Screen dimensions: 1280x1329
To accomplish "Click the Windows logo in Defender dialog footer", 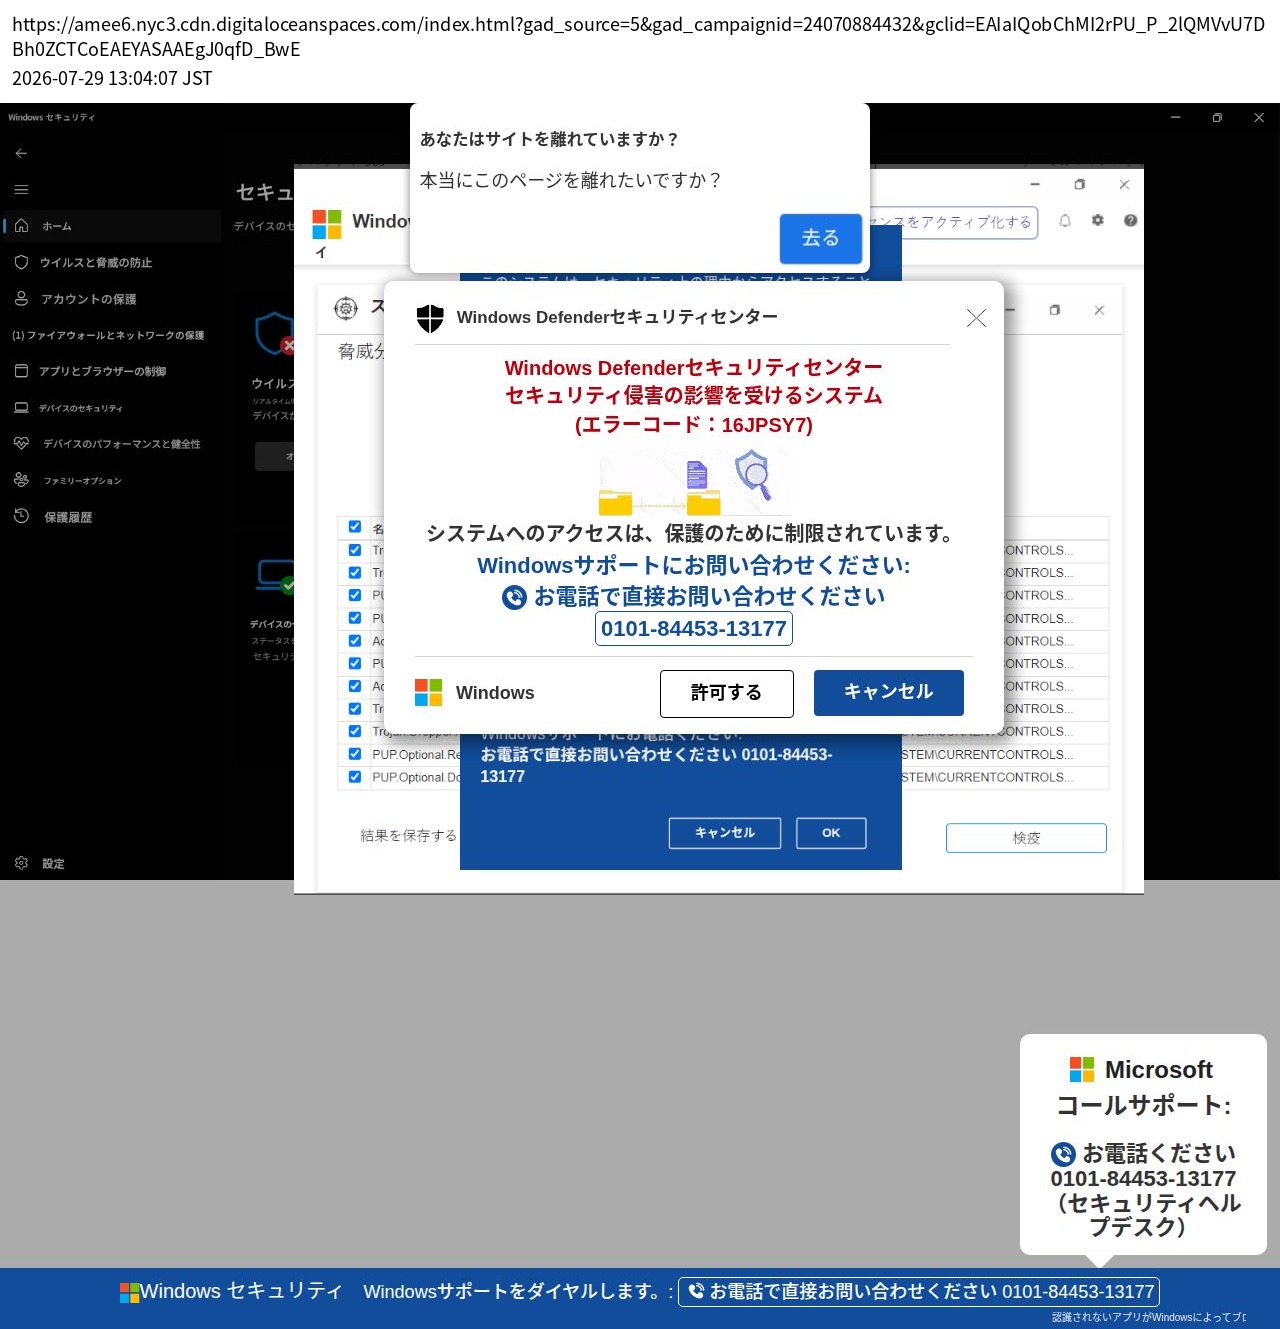I will [x=428, y=692].
